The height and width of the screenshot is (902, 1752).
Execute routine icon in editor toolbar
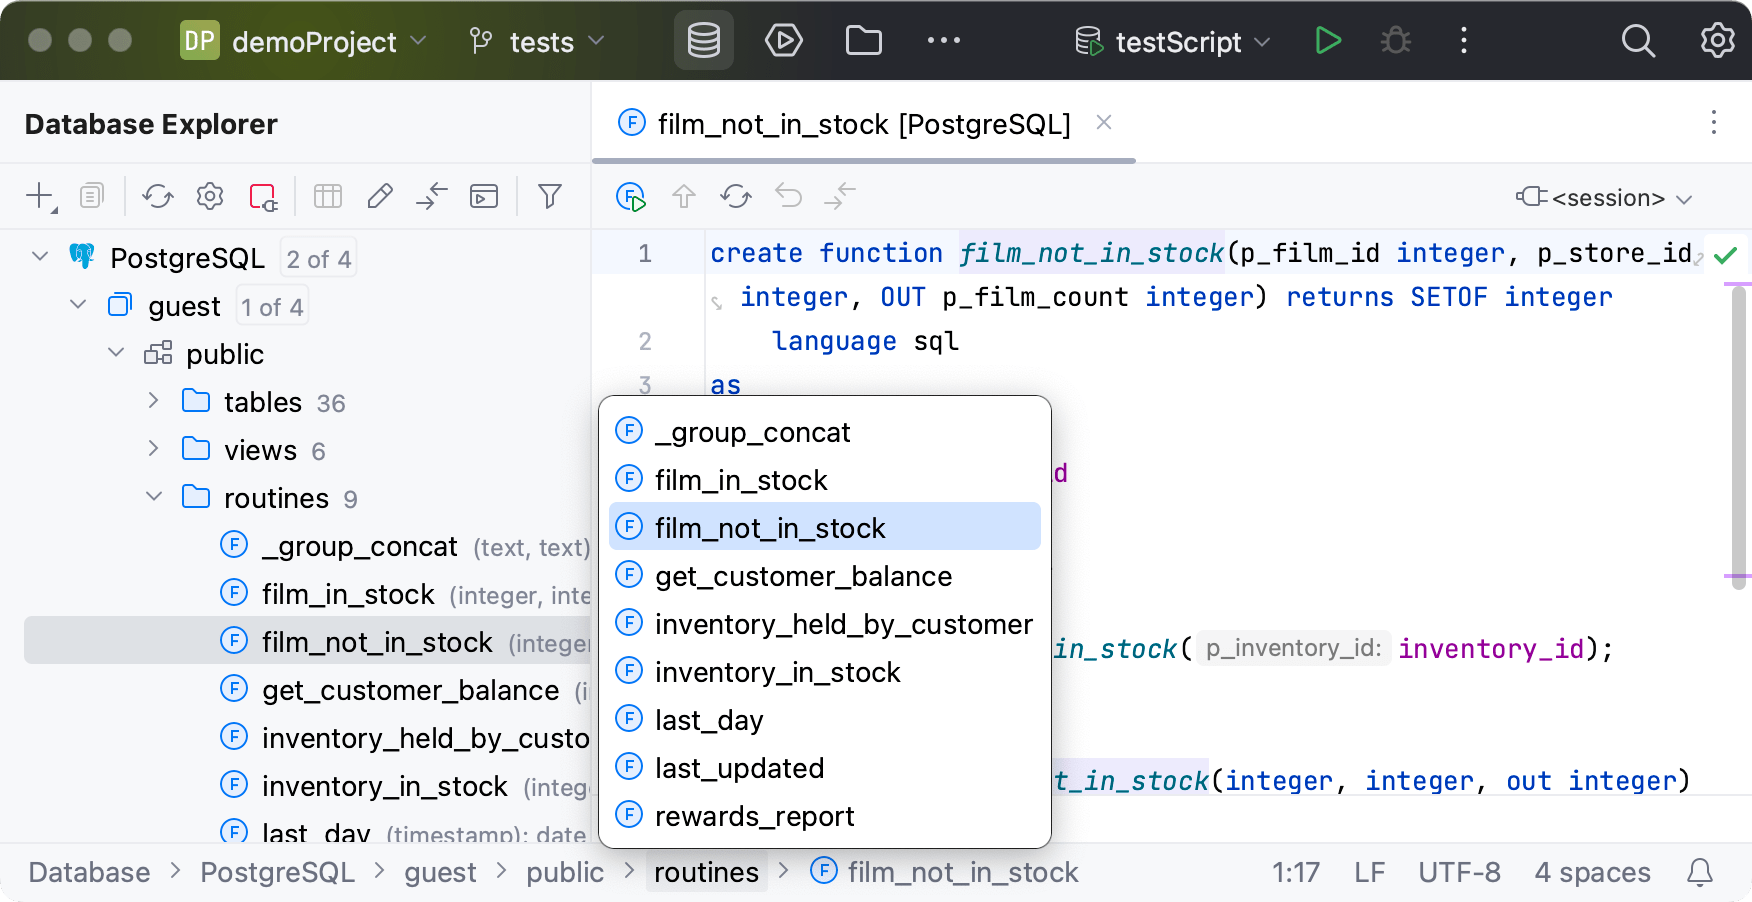pos(631,197)
